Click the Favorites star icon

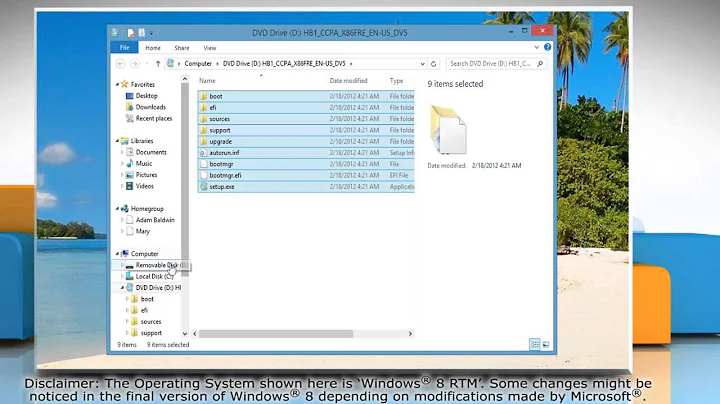tap(124, 84)
